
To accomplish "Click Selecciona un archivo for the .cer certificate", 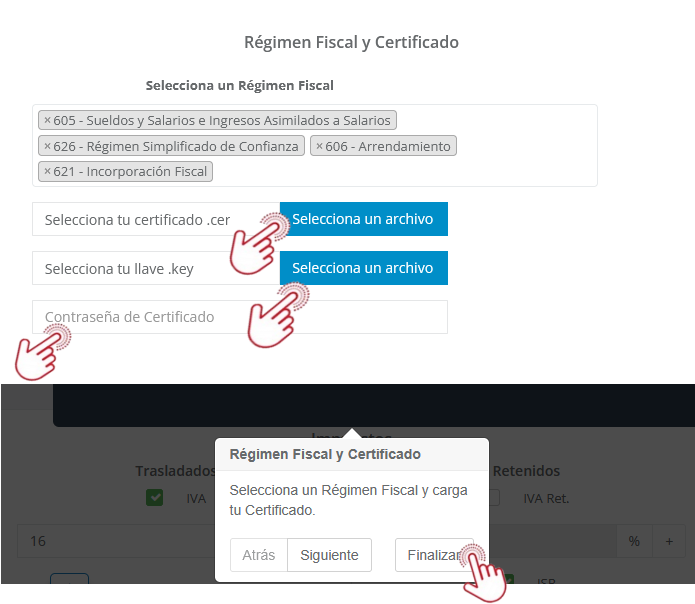I will (x=363, y=219).
